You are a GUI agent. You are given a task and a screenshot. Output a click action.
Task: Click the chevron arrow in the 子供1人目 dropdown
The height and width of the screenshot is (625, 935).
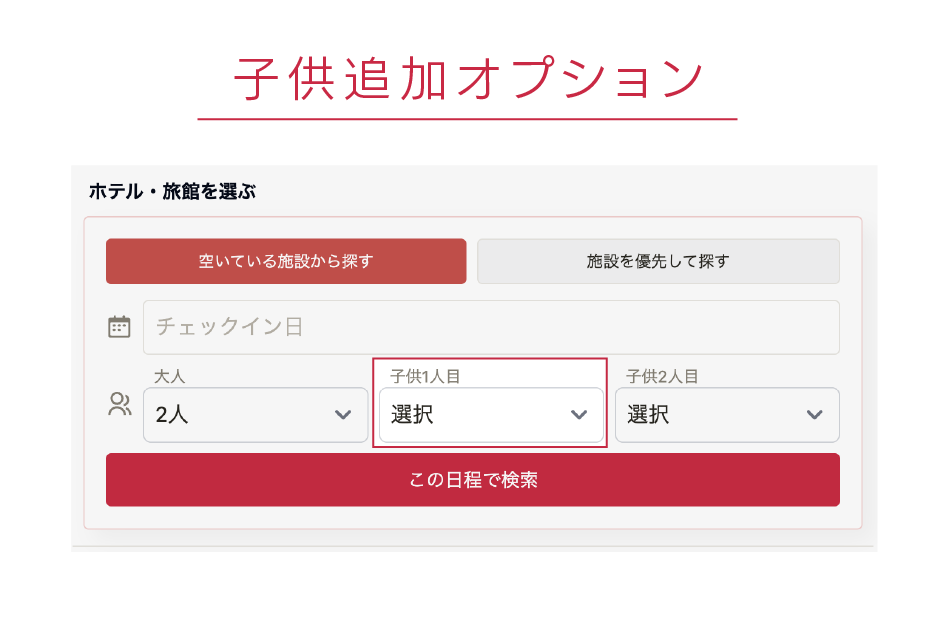(579, 415)
